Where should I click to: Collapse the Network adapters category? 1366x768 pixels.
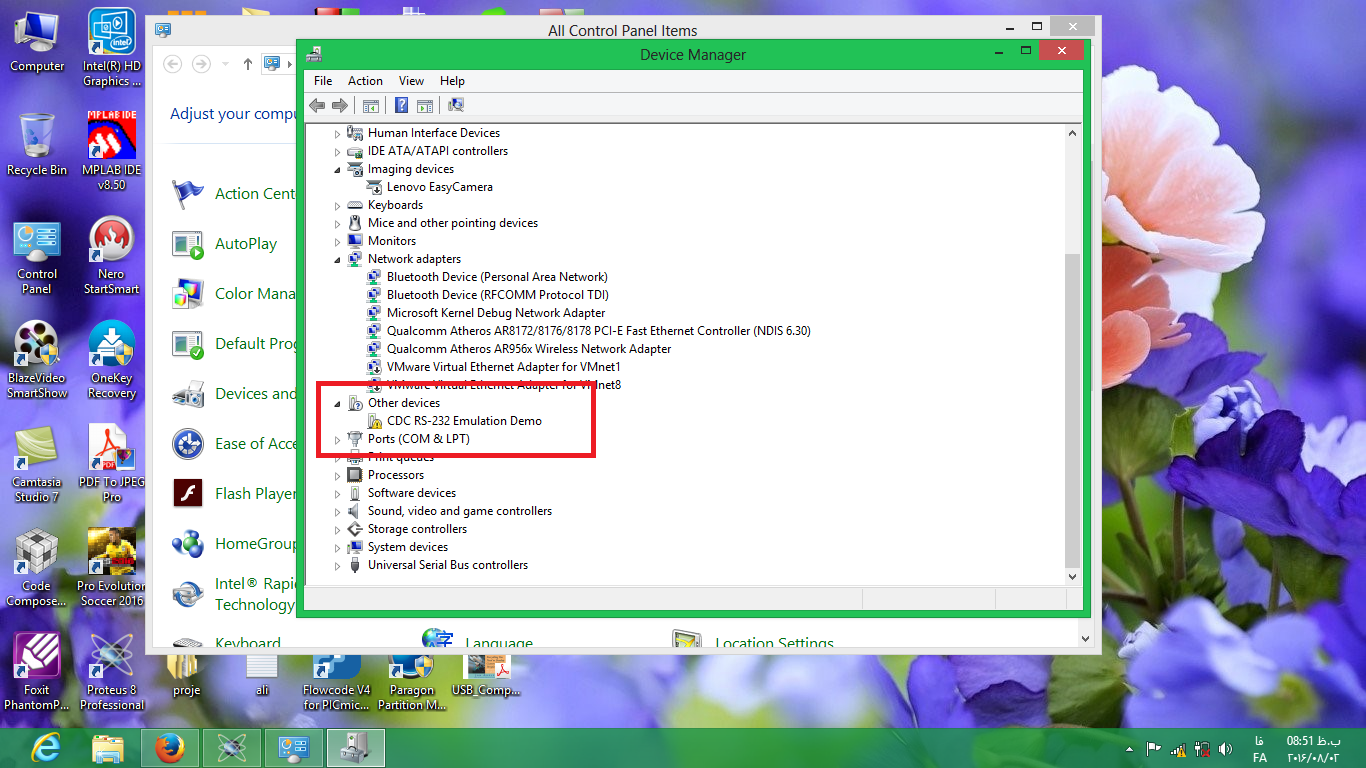(x=337, y=259)
